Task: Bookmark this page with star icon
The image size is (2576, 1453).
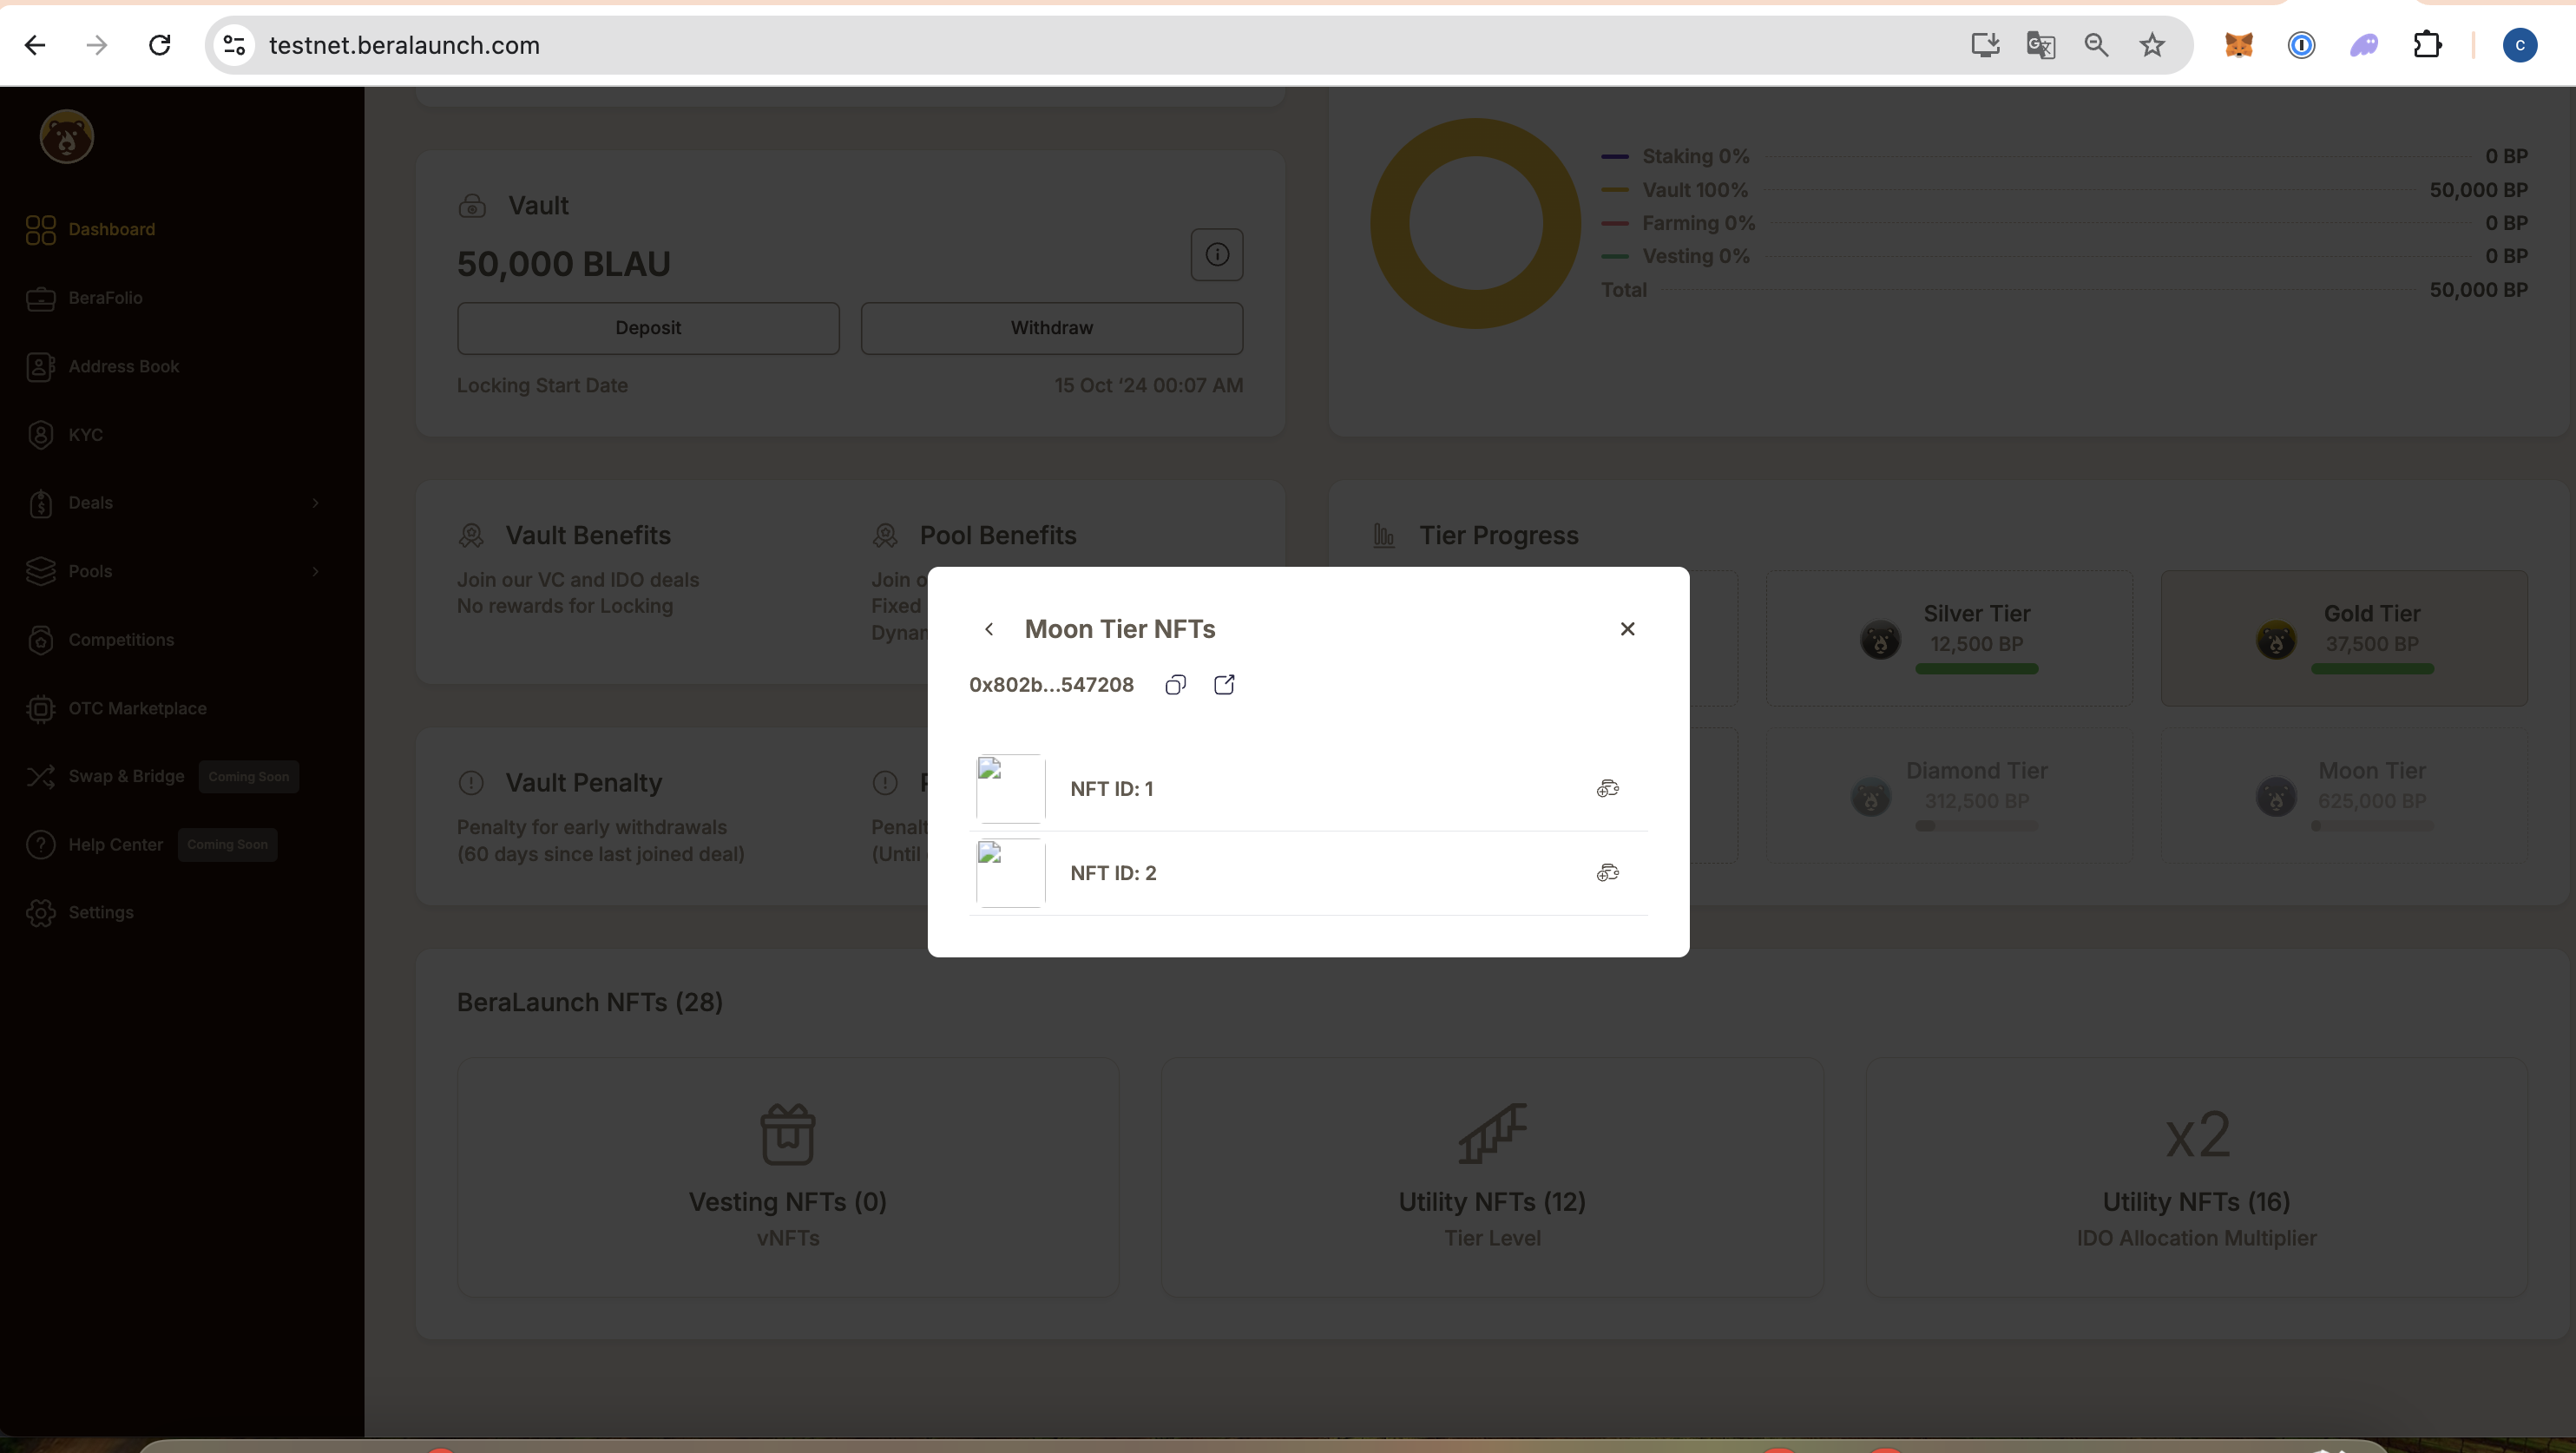Action: point(2152,45)
